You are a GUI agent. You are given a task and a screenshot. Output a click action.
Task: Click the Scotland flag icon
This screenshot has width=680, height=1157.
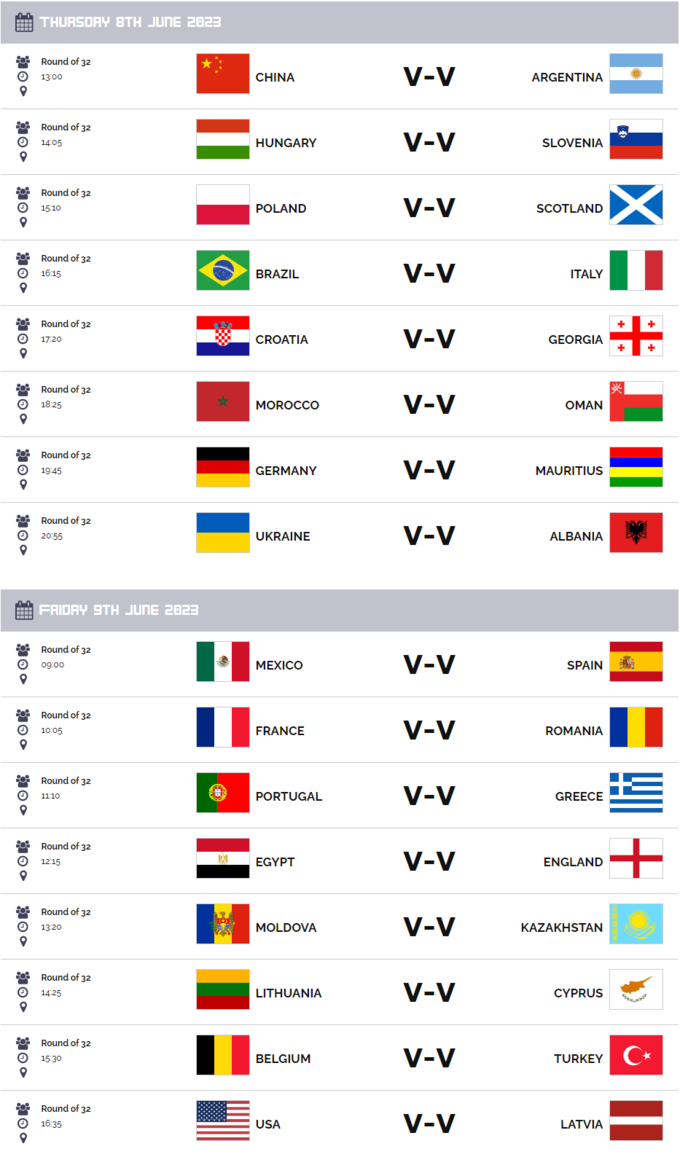click(636, 205)
